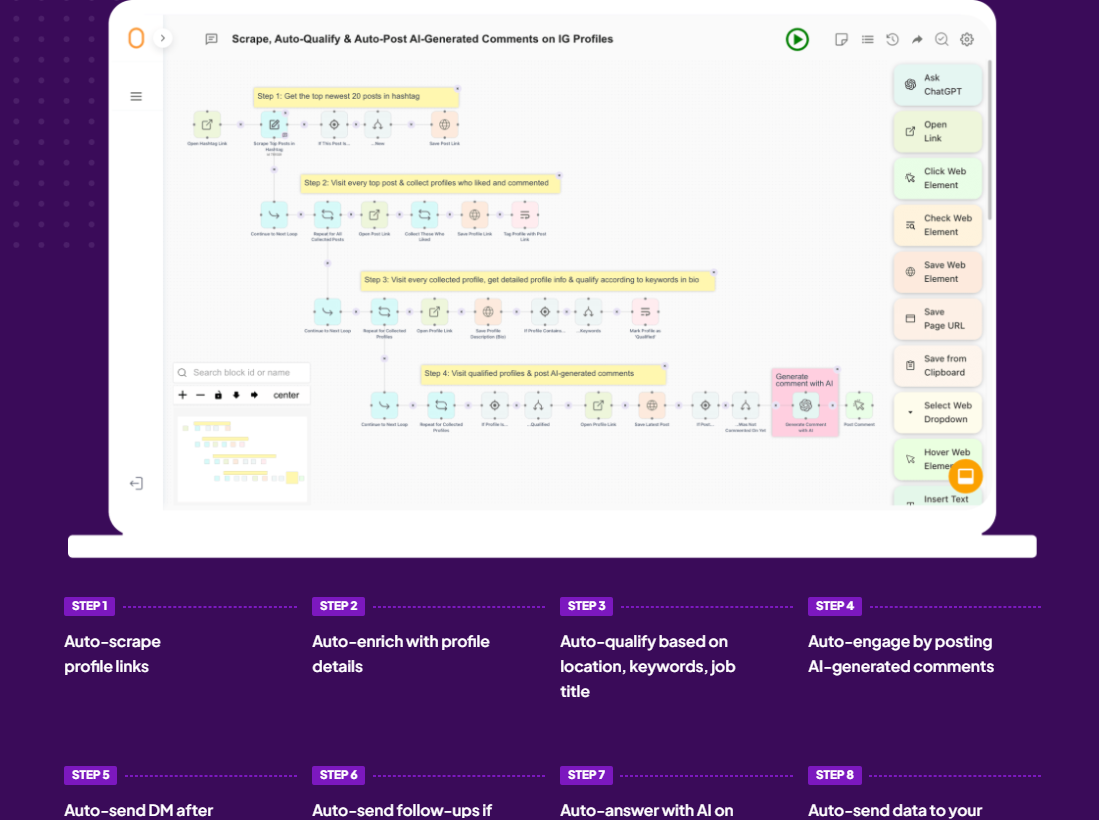
Task: Open the hamburger menu in left sidebar
Action: [136, 96]
